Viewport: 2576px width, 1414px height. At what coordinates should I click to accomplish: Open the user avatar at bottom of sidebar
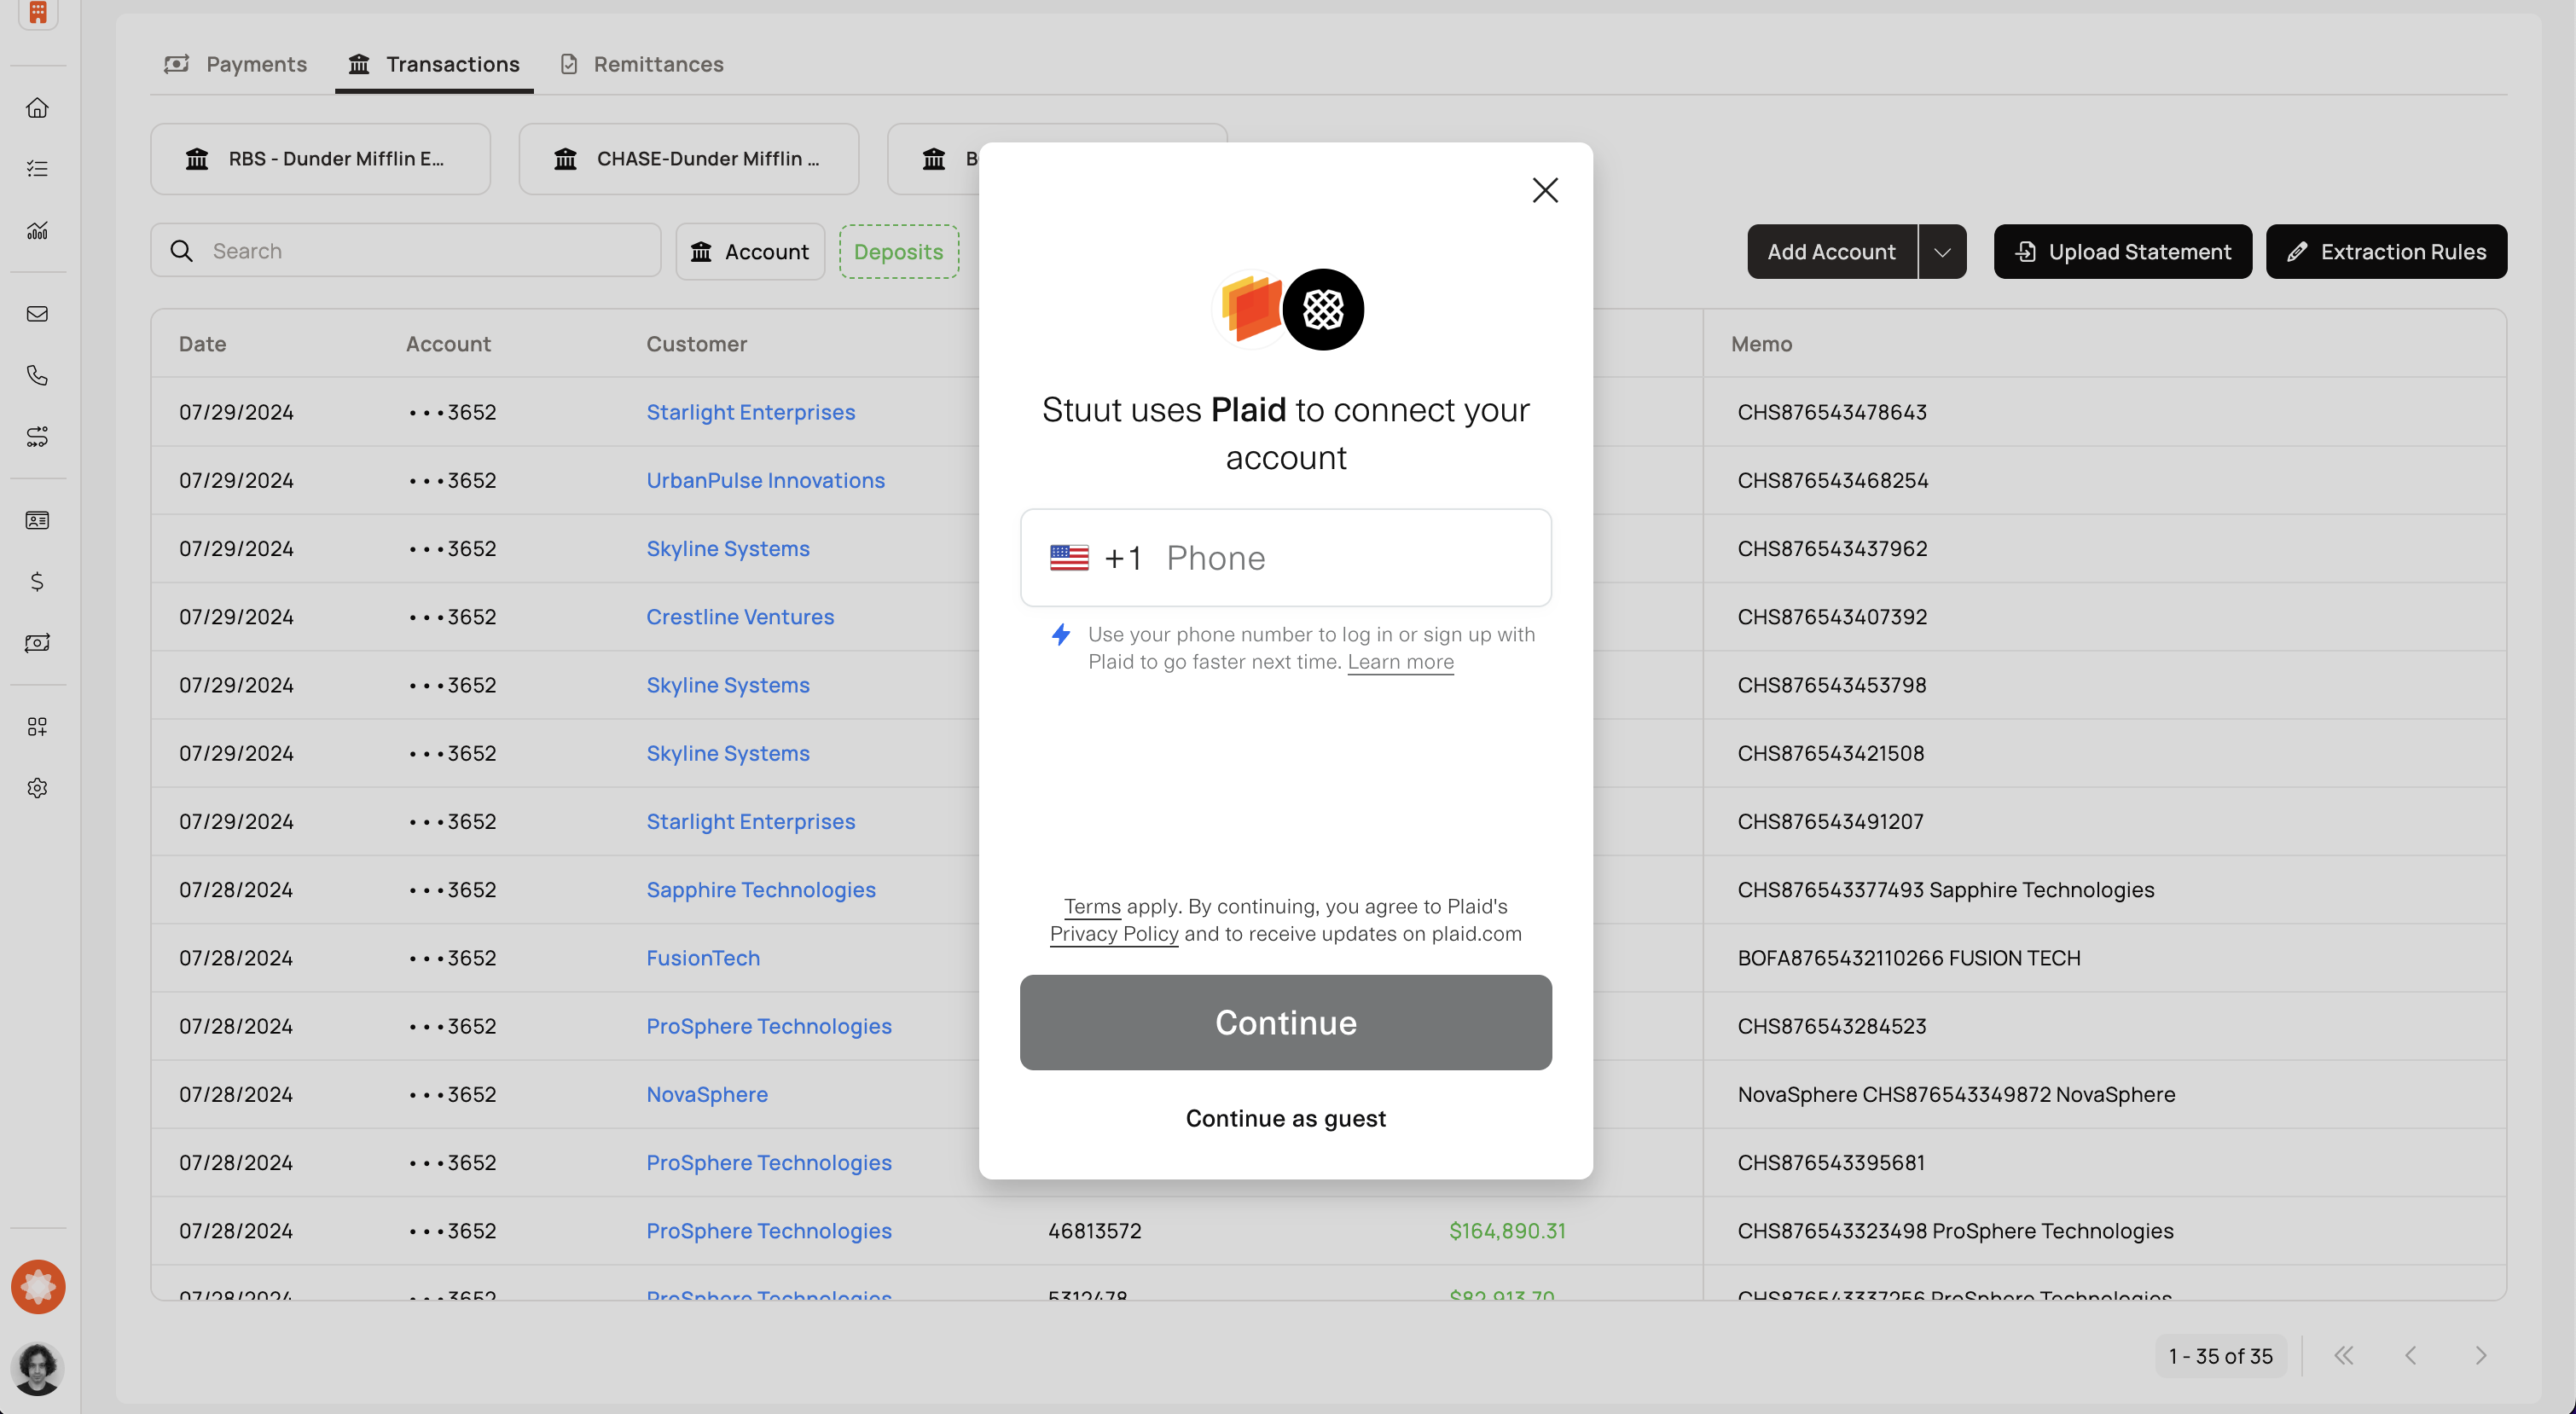[37, 1368]
